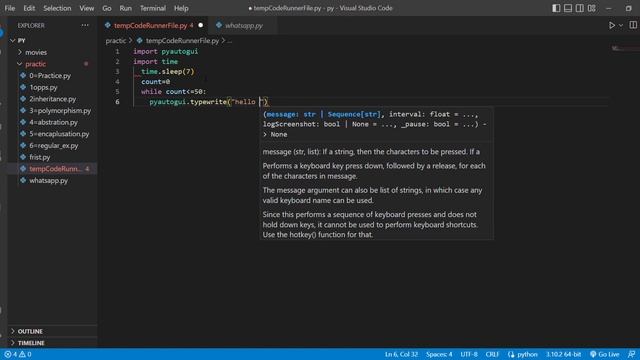Image resolution: width=640 pixels, height=360 pixels.
Task: Click on time.sleep(7) code line
Action: point(168,71)
